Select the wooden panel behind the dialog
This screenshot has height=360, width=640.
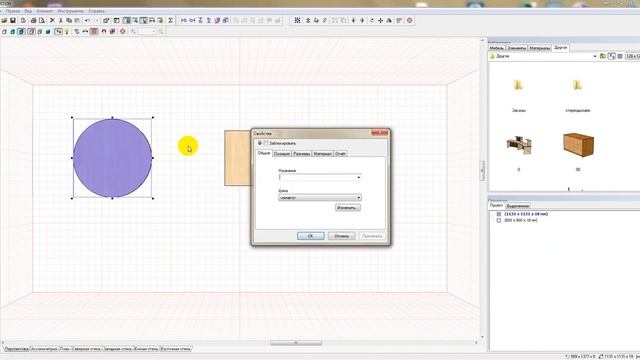click(237, 158)
